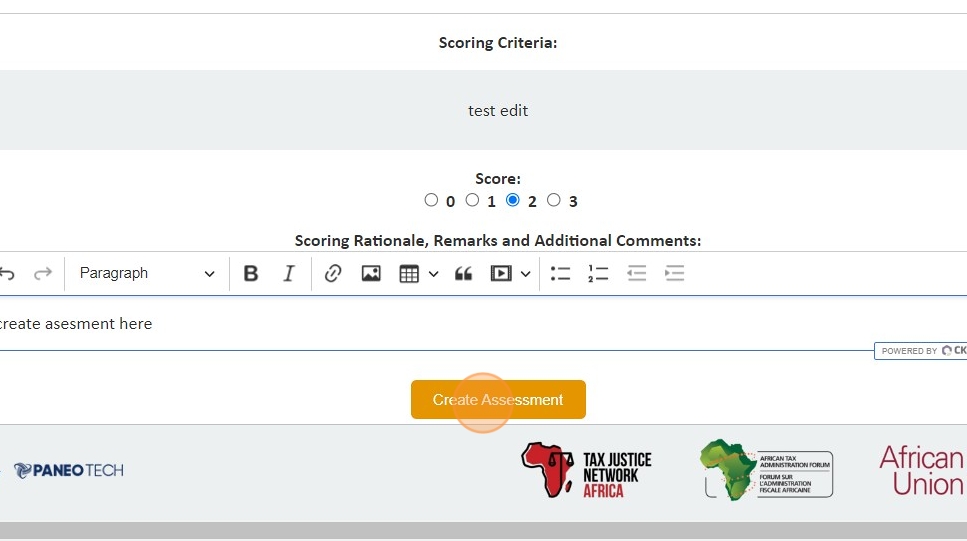This screenshot has width=967, height=541.
Task: Create a numbered list
Action: coord(598,273)
